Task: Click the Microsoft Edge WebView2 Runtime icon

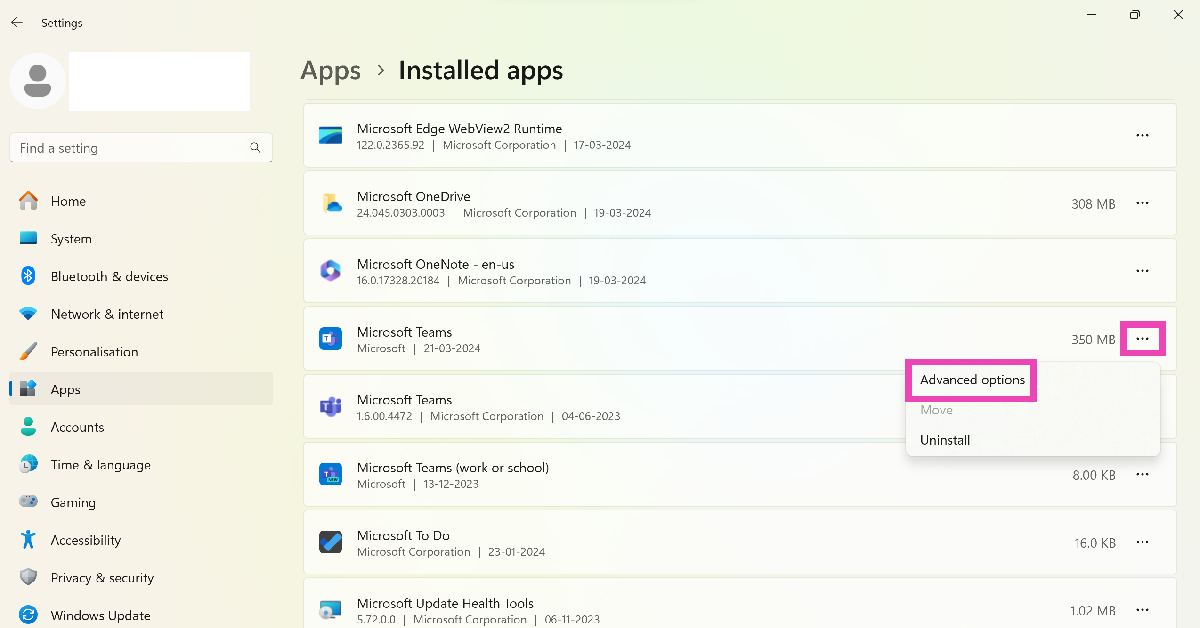Action: 331,135
